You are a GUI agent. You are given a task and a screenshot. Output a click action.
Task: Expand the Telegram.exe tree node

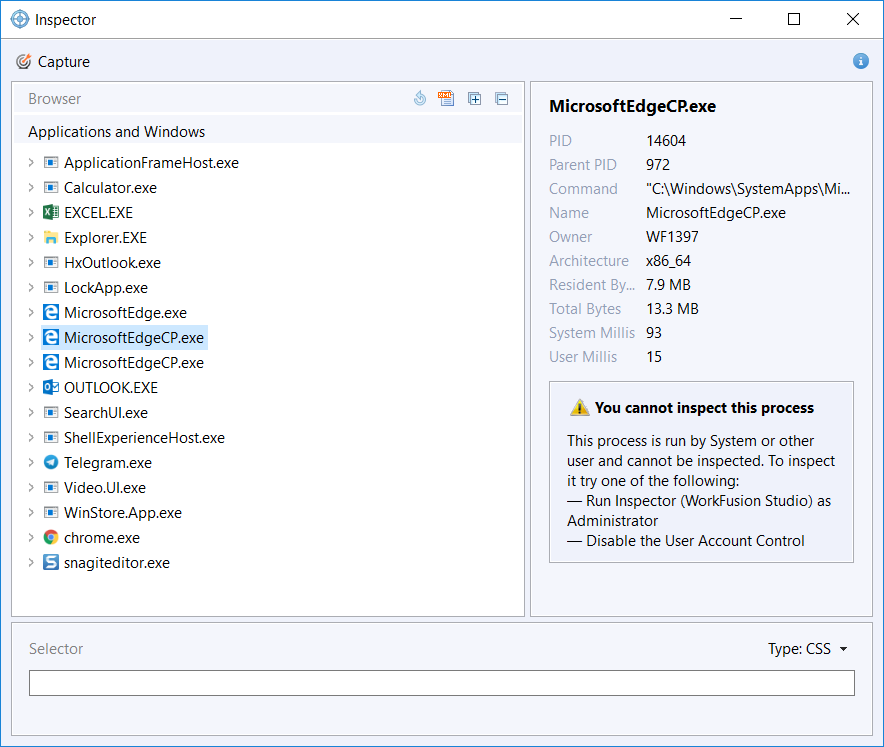click(31, 462)
